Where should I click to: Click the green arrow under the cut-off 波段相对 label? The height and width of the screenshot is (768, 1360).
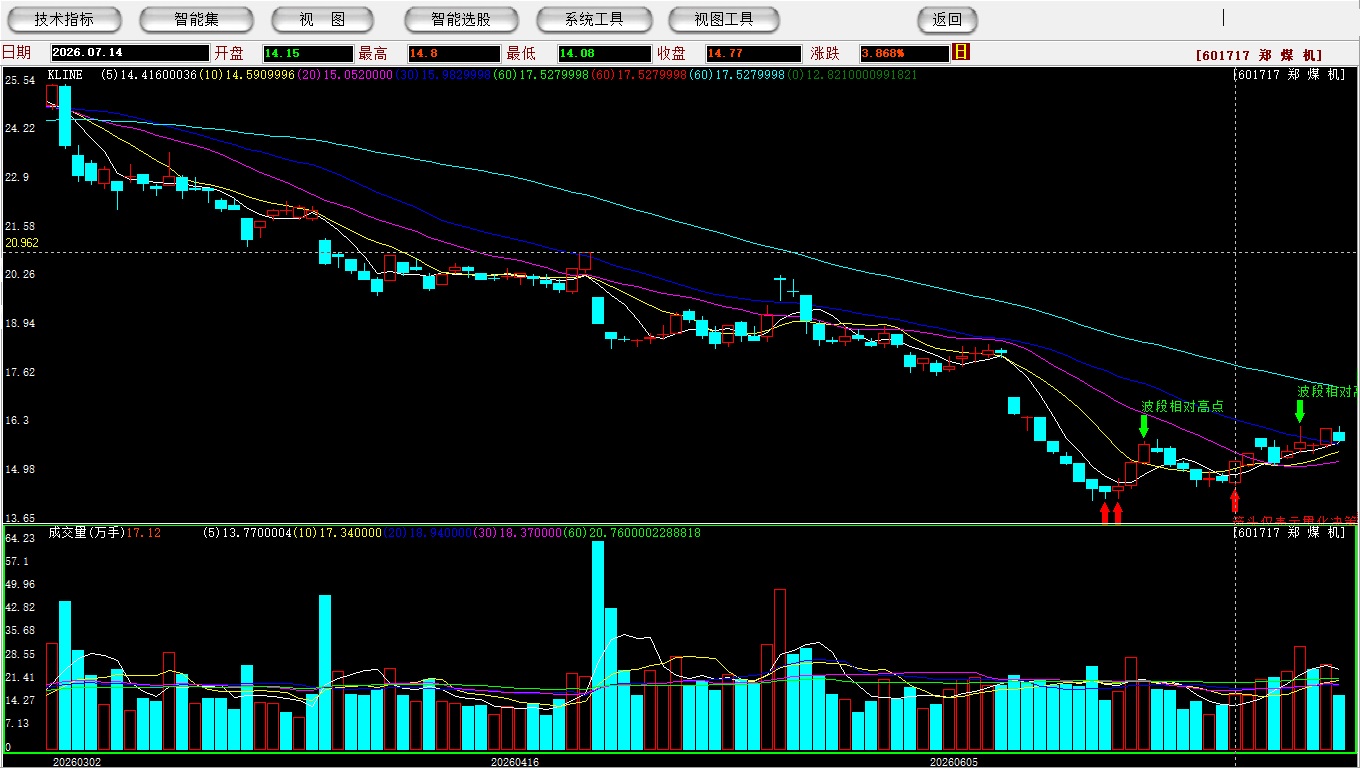(x=1300, y=411)
